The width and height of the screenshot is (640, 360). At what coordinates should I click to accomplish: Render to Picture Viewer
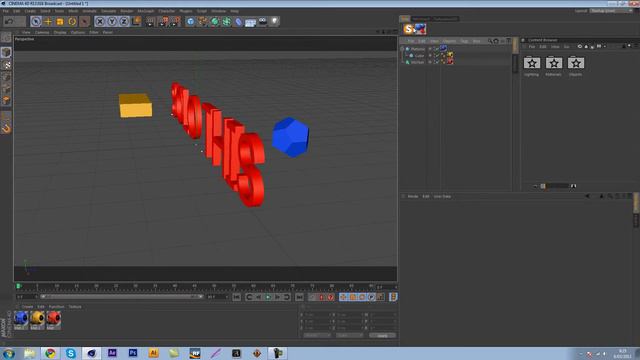(x=163, y=21)
